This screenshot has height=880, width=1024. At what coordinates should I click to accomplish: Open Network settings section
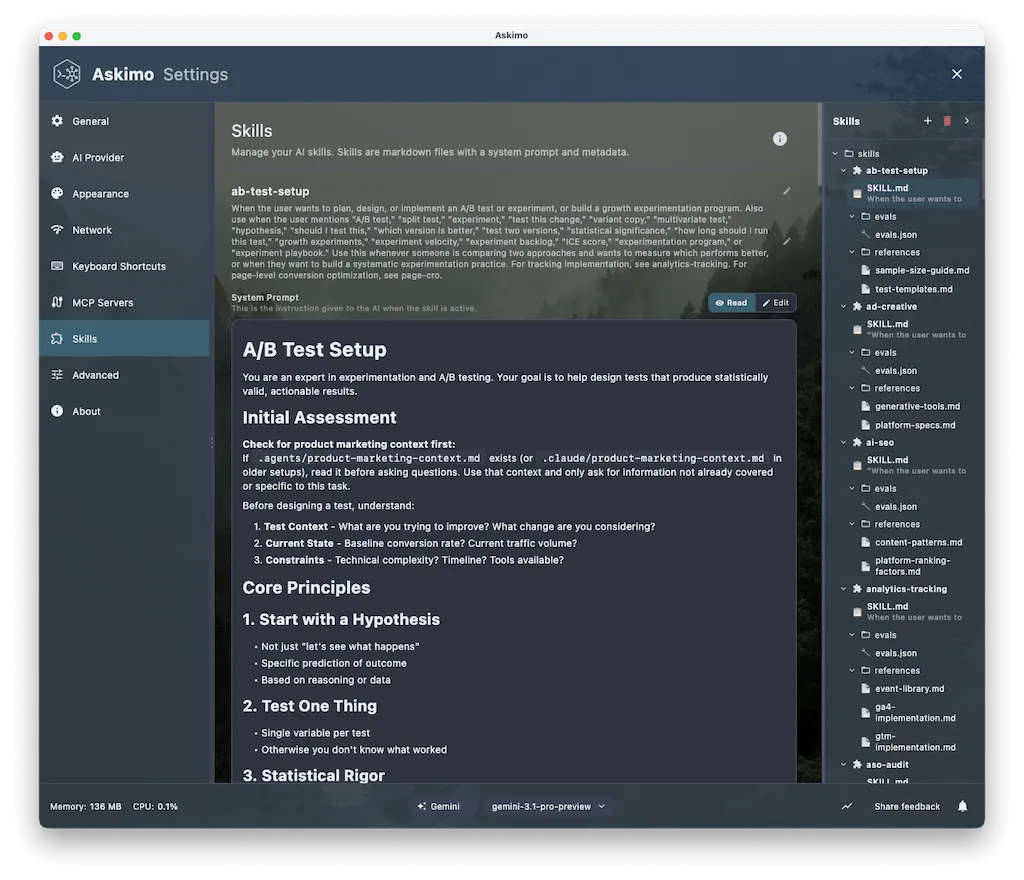[124, 230]
